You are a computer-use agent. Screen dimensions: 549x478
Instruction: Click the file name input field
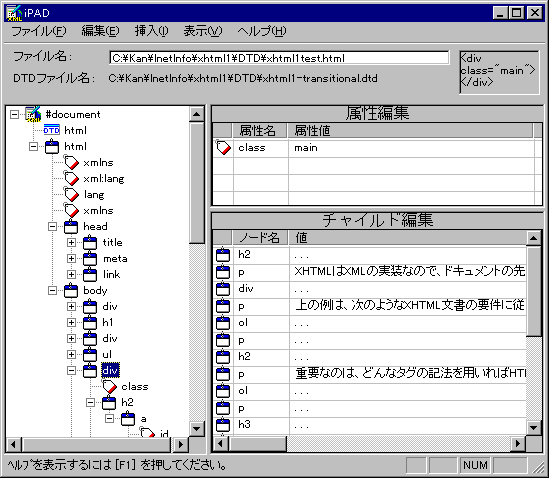coord(279,58)
